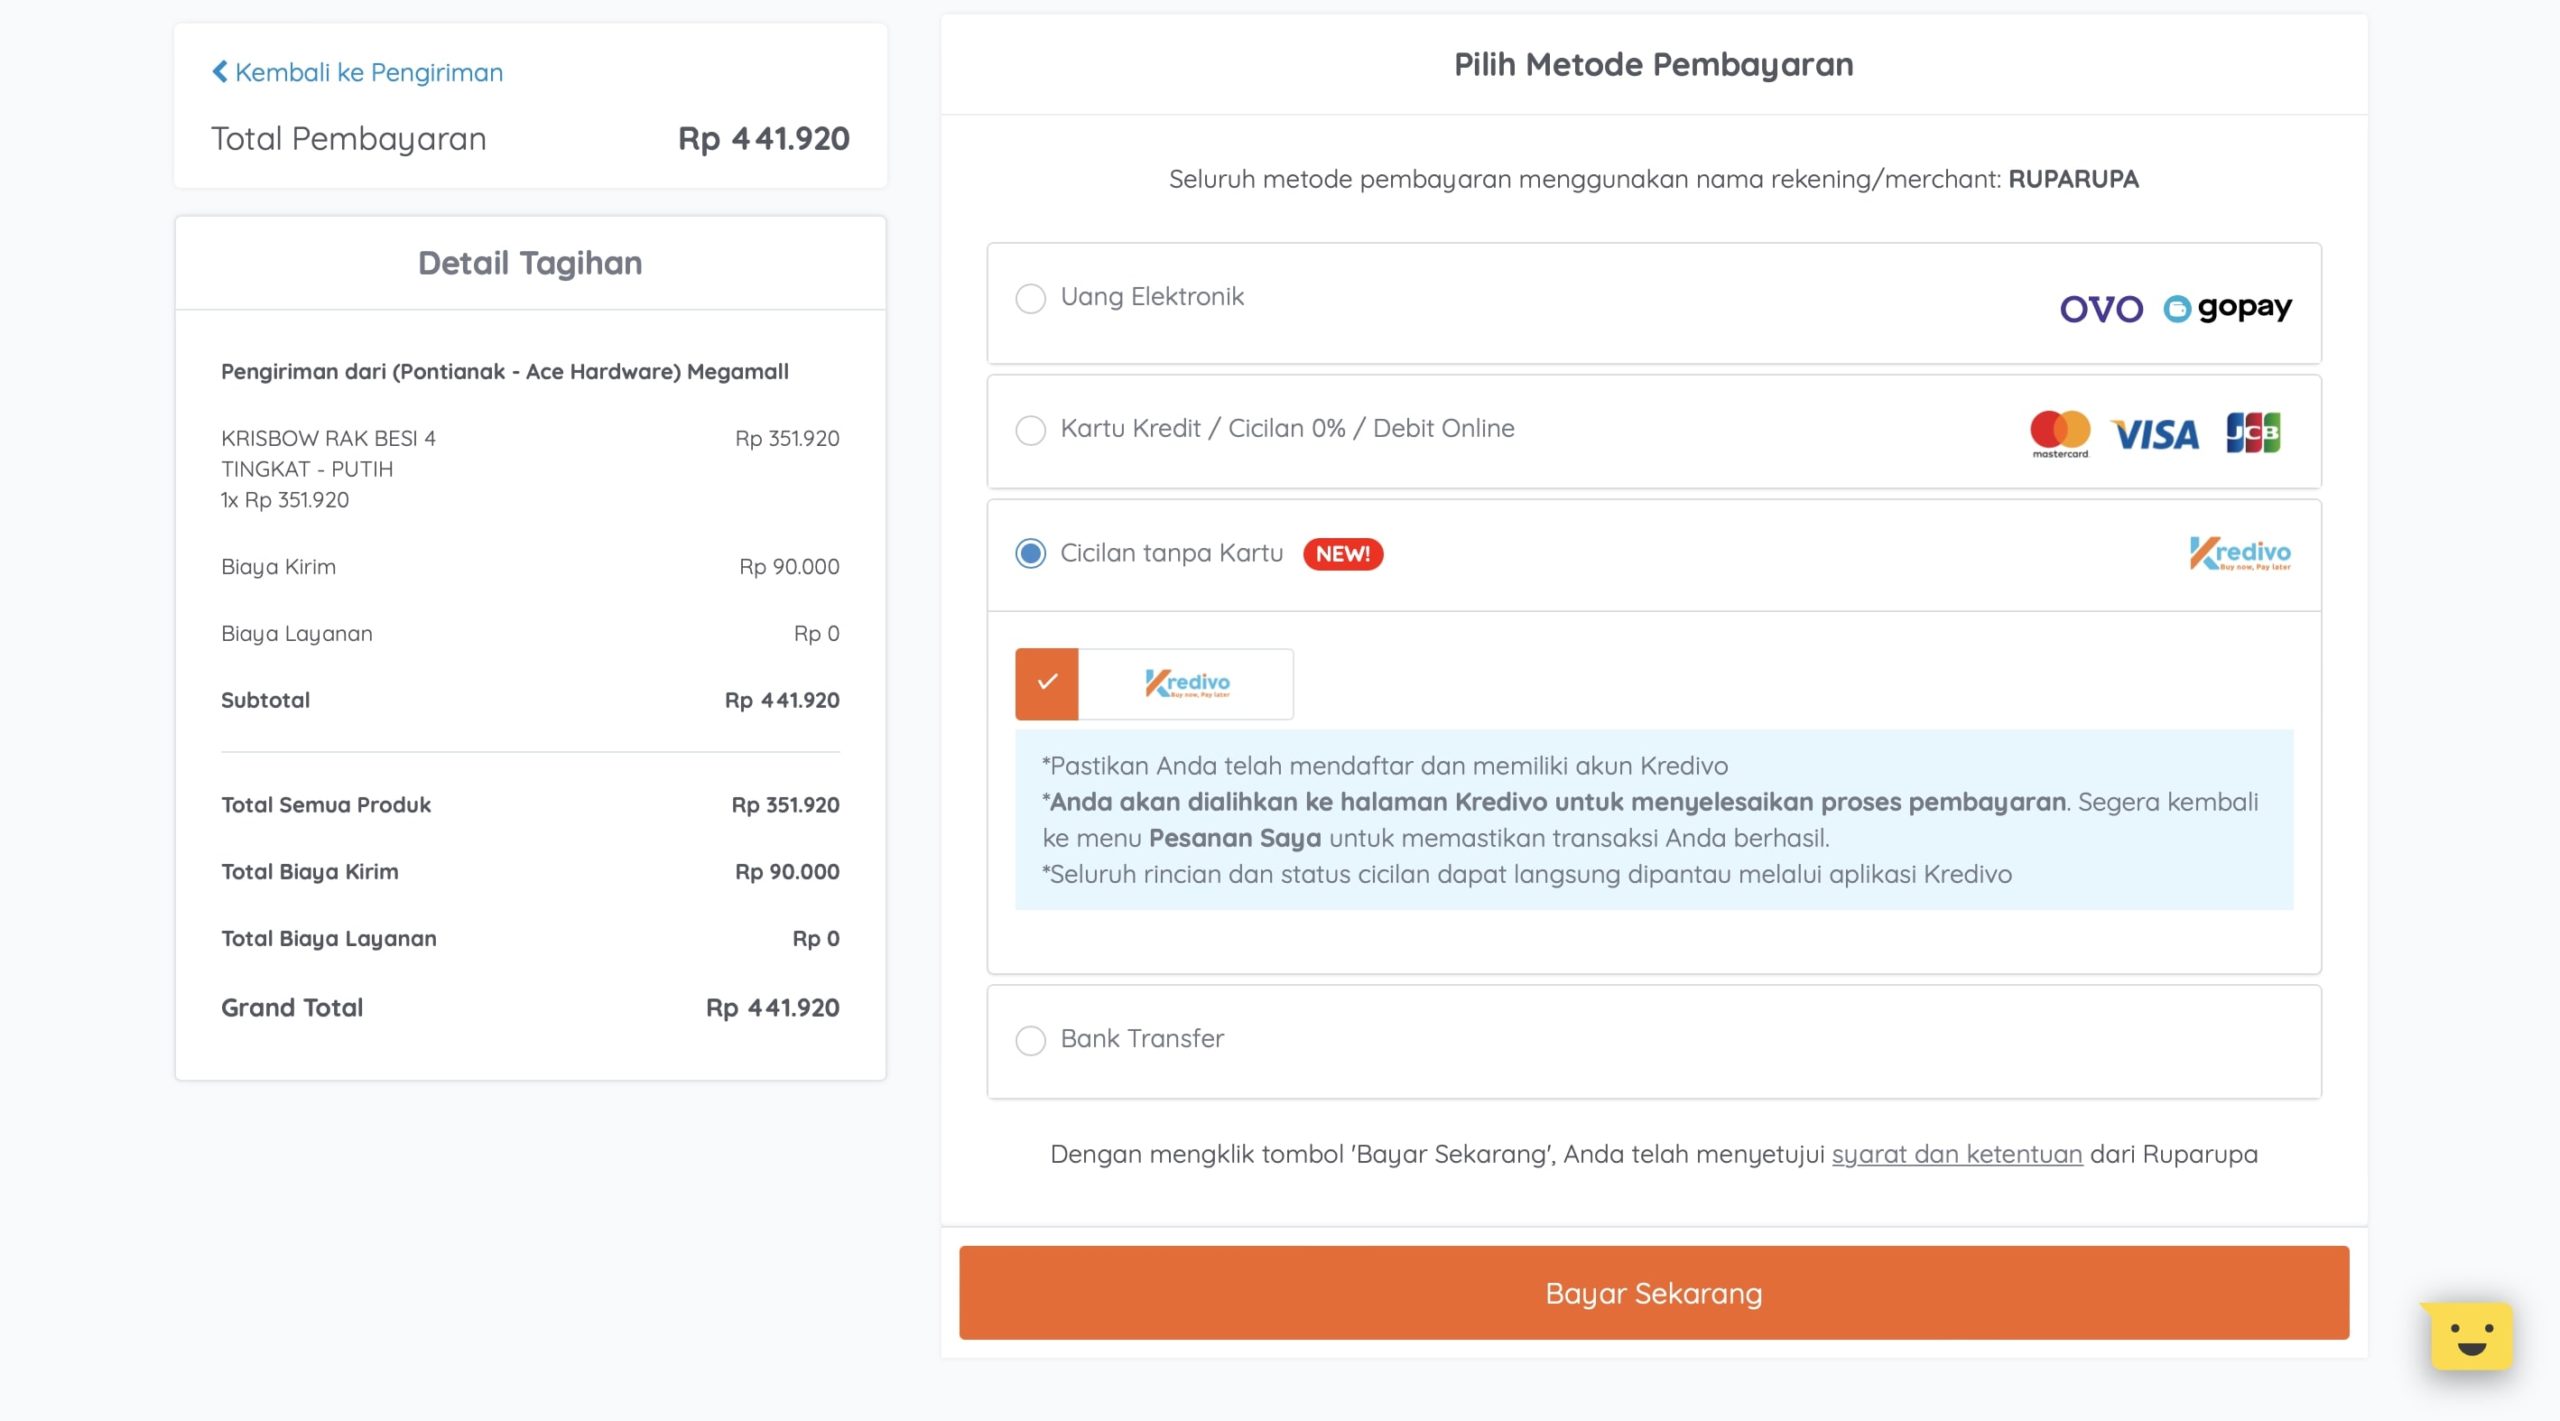Click the Bayar Sekarang button

(x=1654, y=1293)
